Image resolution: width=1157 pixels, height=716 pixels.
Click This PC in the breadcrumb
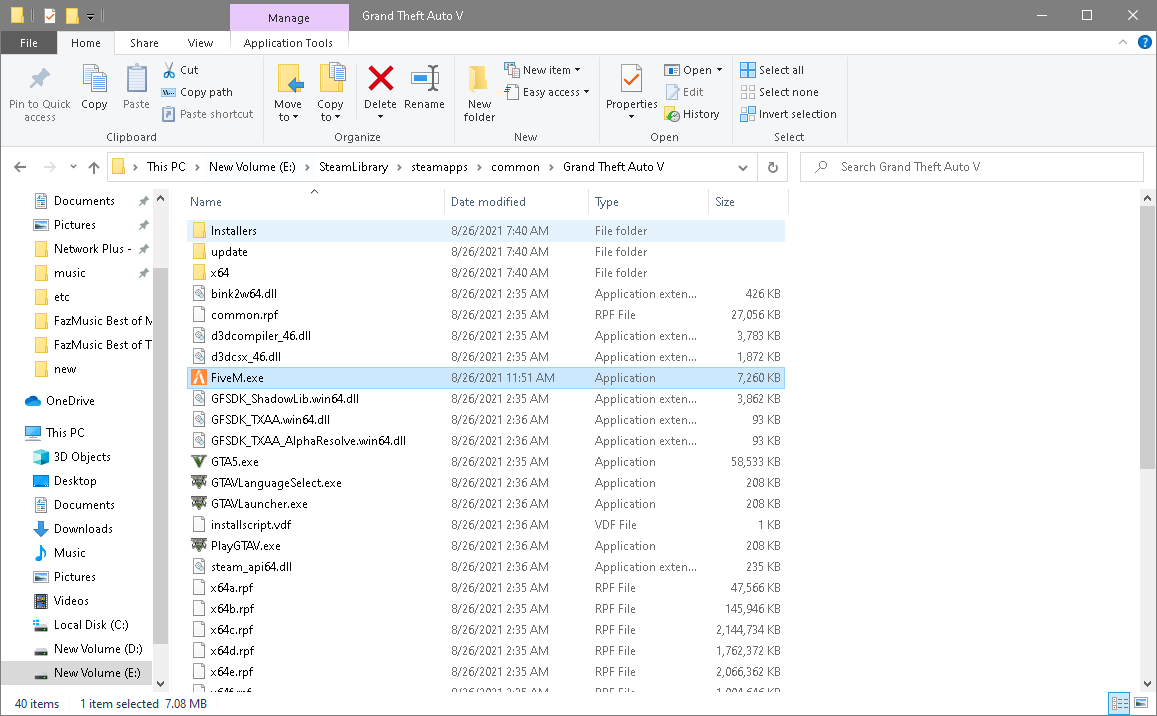point(166,168)
